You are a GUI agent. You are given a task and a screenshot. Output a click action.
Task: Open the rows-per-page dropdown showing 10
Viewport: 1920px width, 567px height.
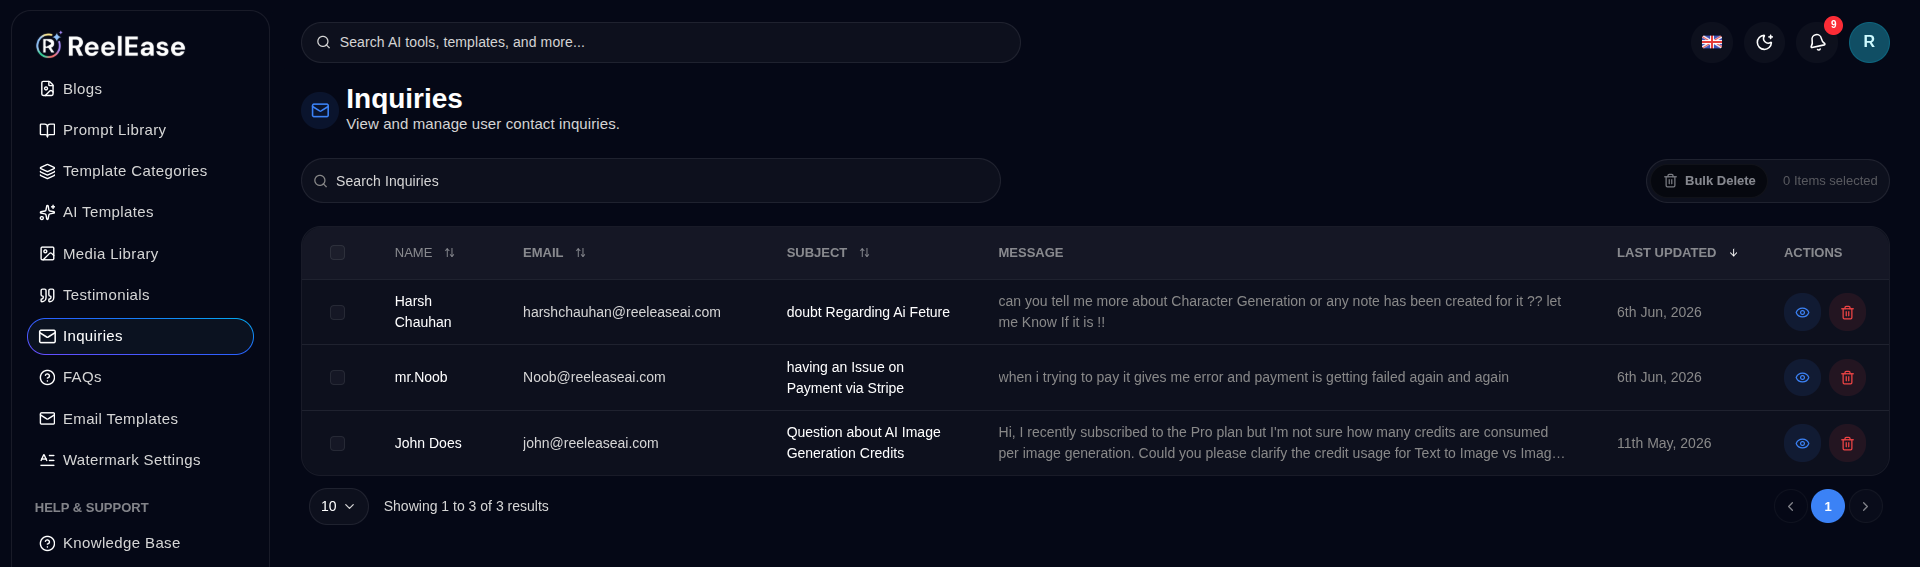338,507
